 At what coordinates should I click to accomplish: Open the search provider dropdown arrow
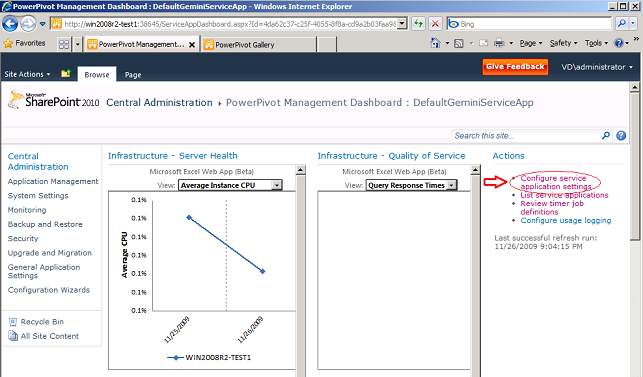click(x=633, y=24)
